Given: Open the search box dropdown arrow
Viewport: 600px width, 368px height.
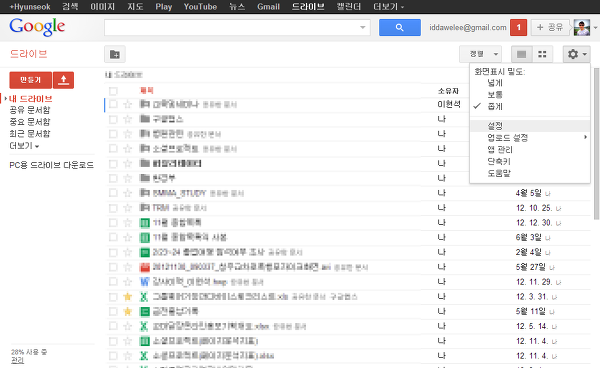Looking at the screenshot, I should click(x=362, y=28).
